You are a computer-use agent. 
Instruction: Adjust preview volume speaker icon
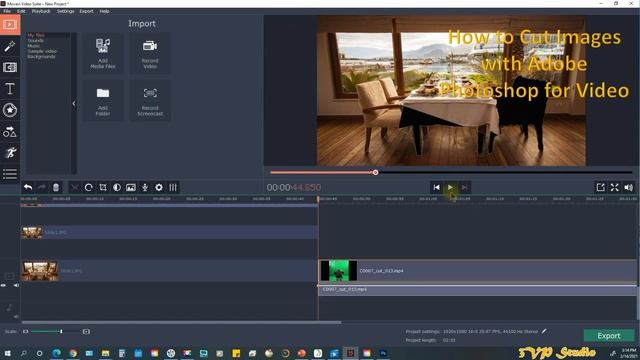629,187
